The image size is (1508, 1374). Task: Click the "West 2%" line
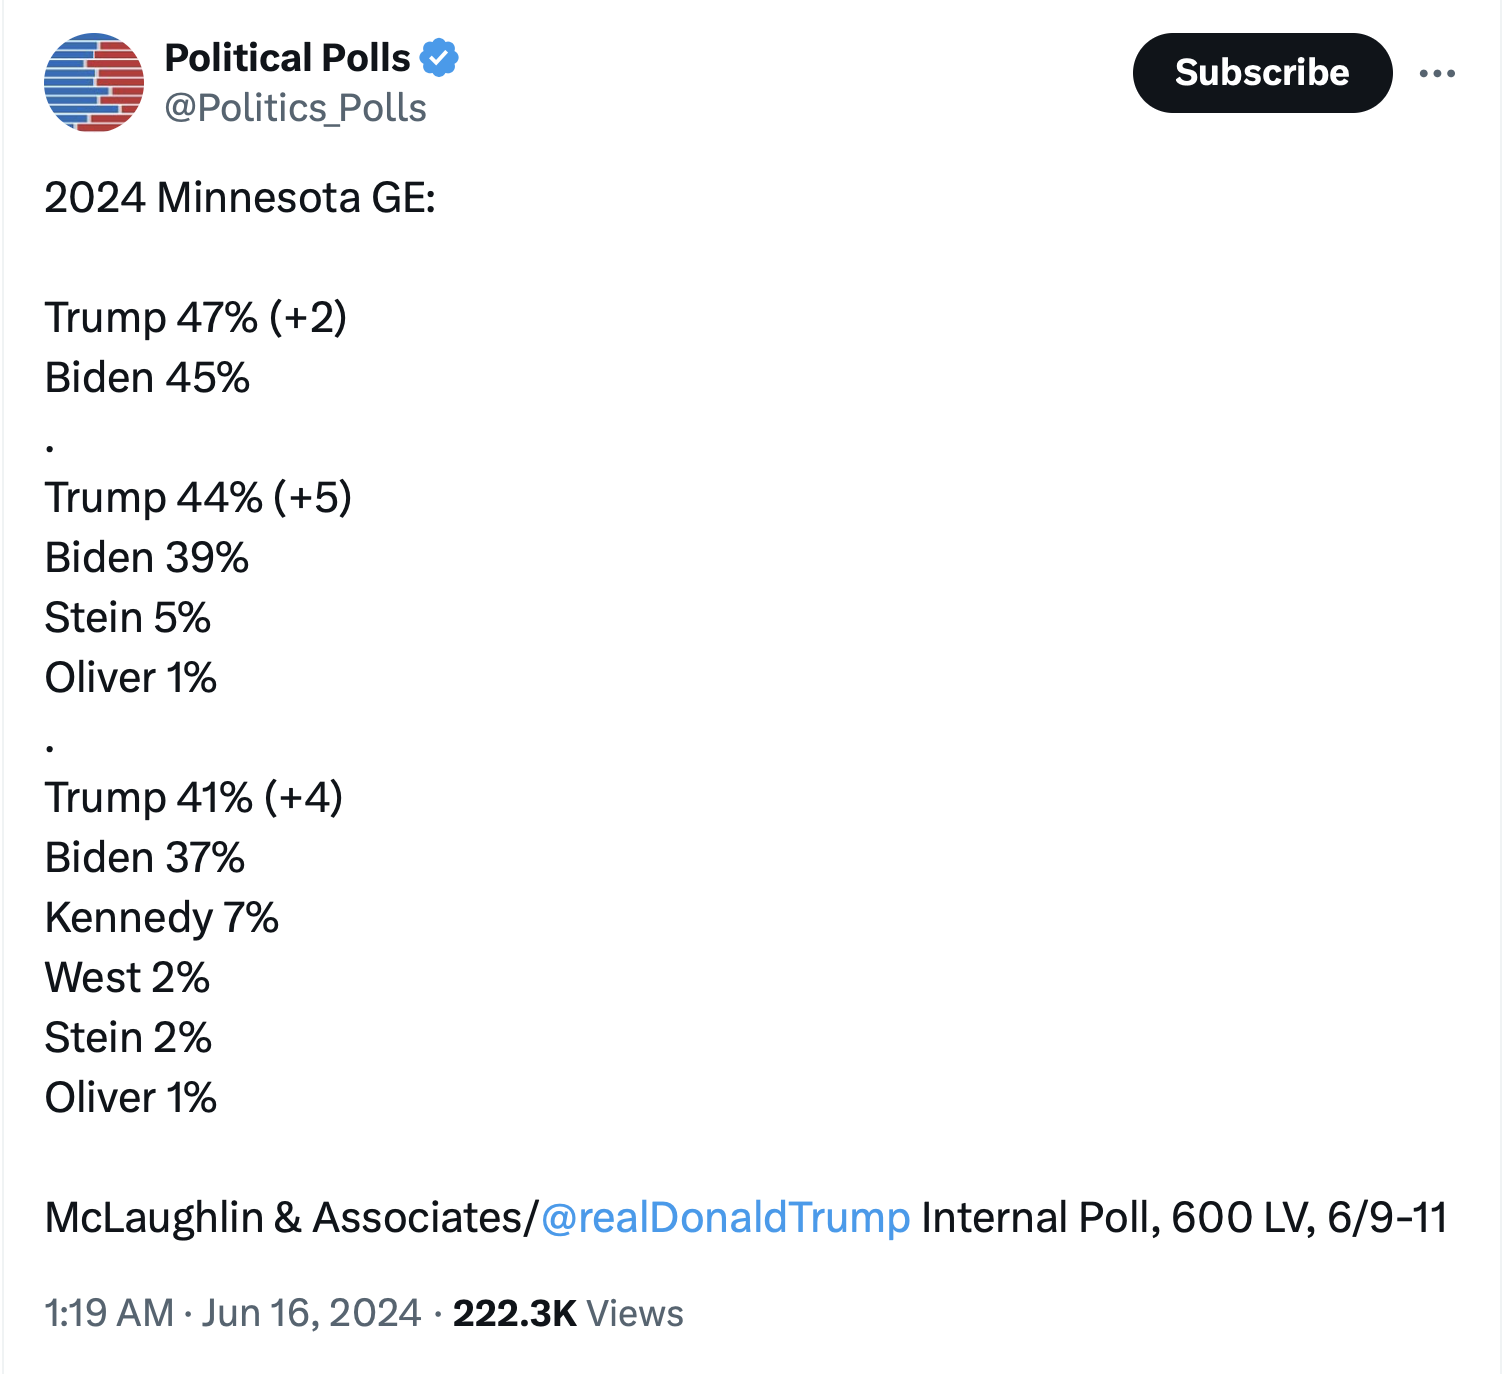[127, 977]
